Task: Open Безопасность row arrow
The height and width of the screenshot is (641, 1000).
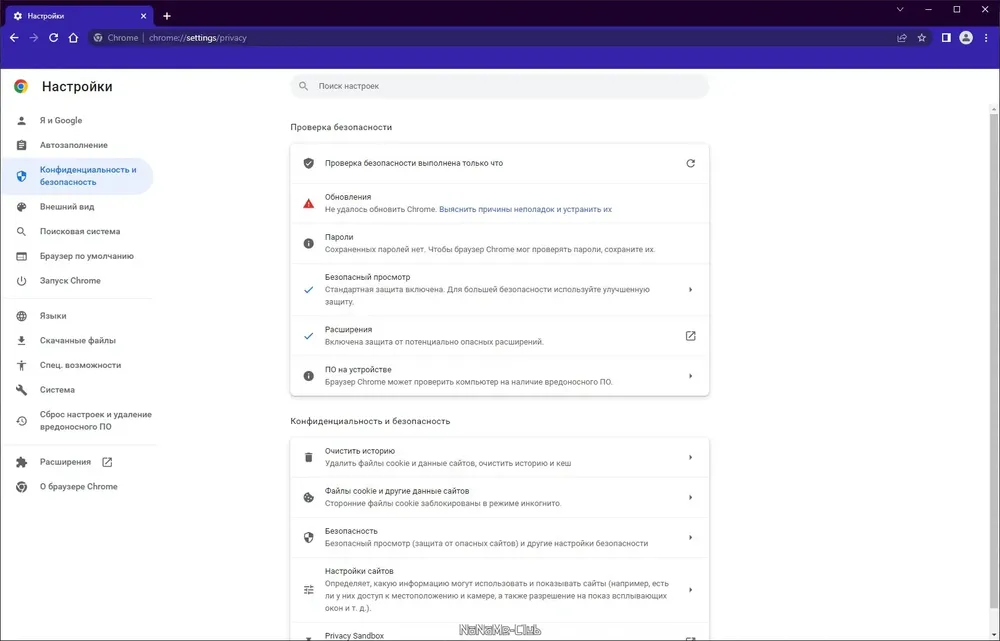Action: 690,537
